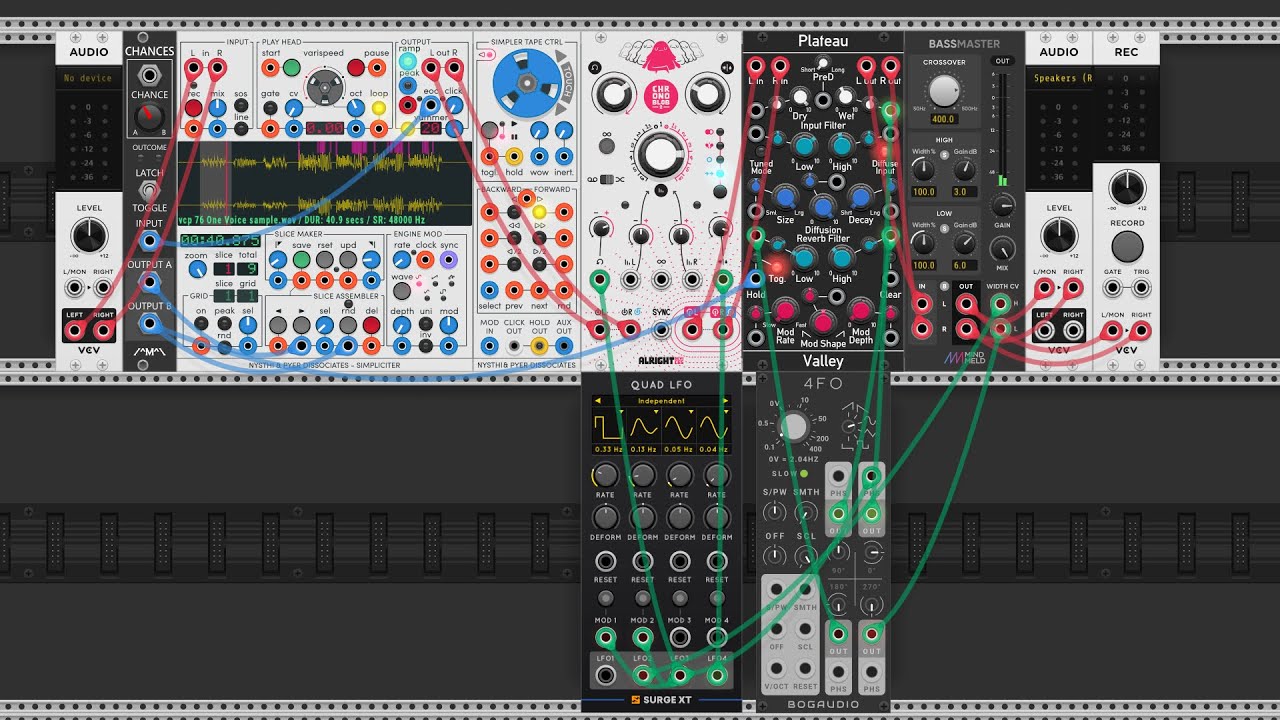Click the Chances INPUT jack

(149, 240)
